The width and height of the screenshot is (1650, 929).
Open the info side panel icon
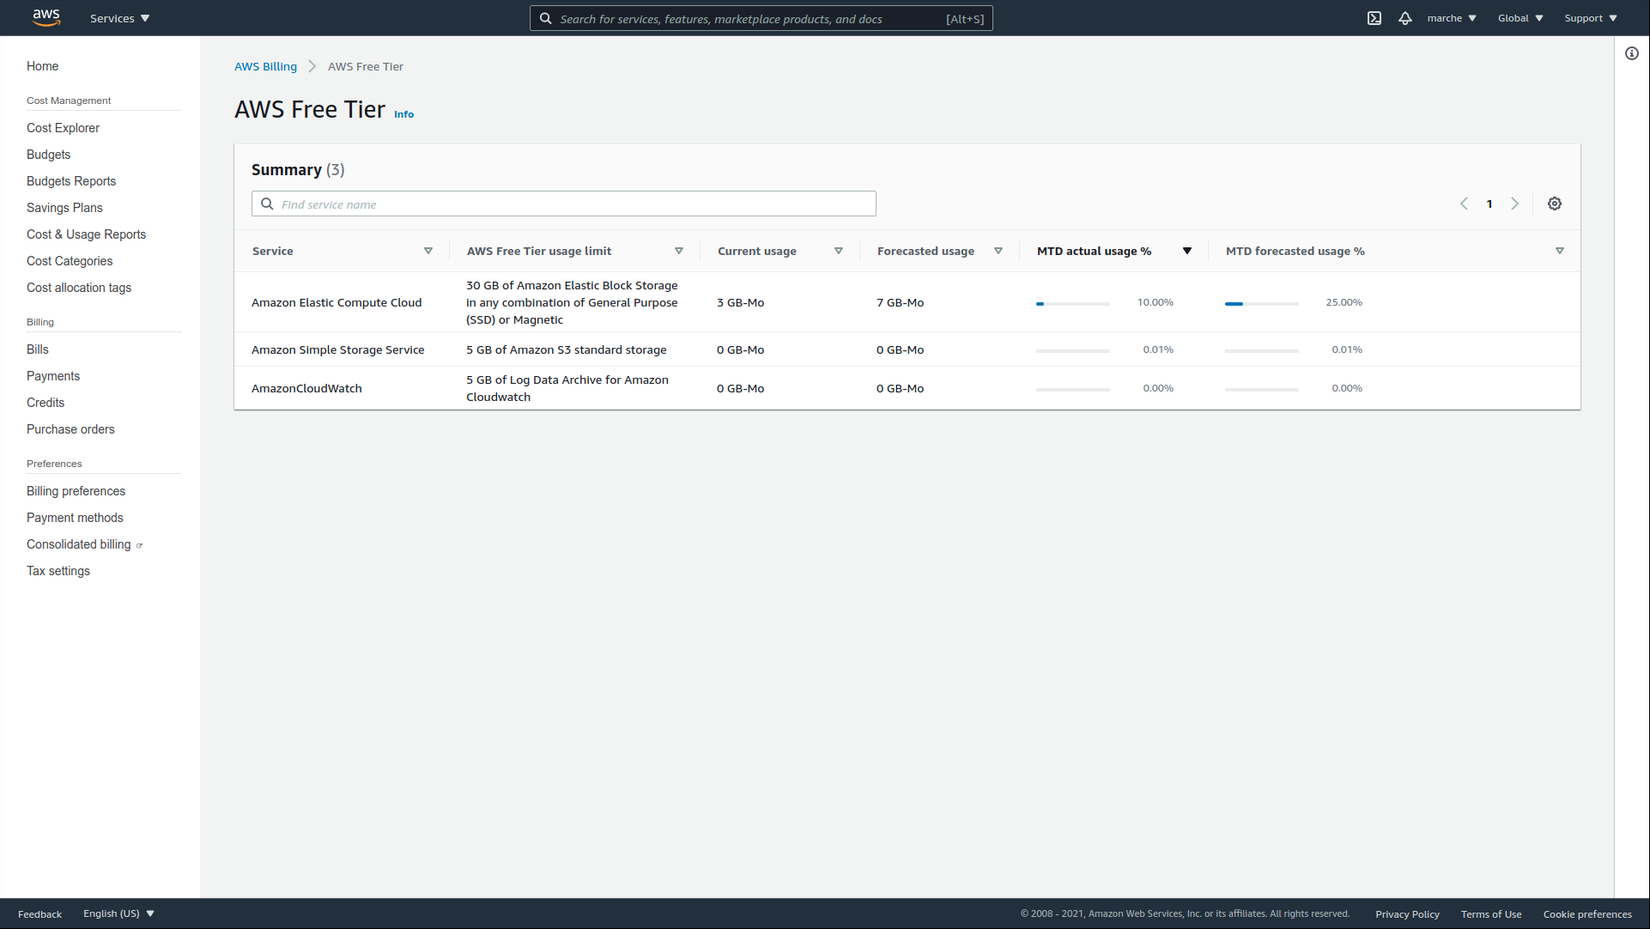tap(1632, 54)
